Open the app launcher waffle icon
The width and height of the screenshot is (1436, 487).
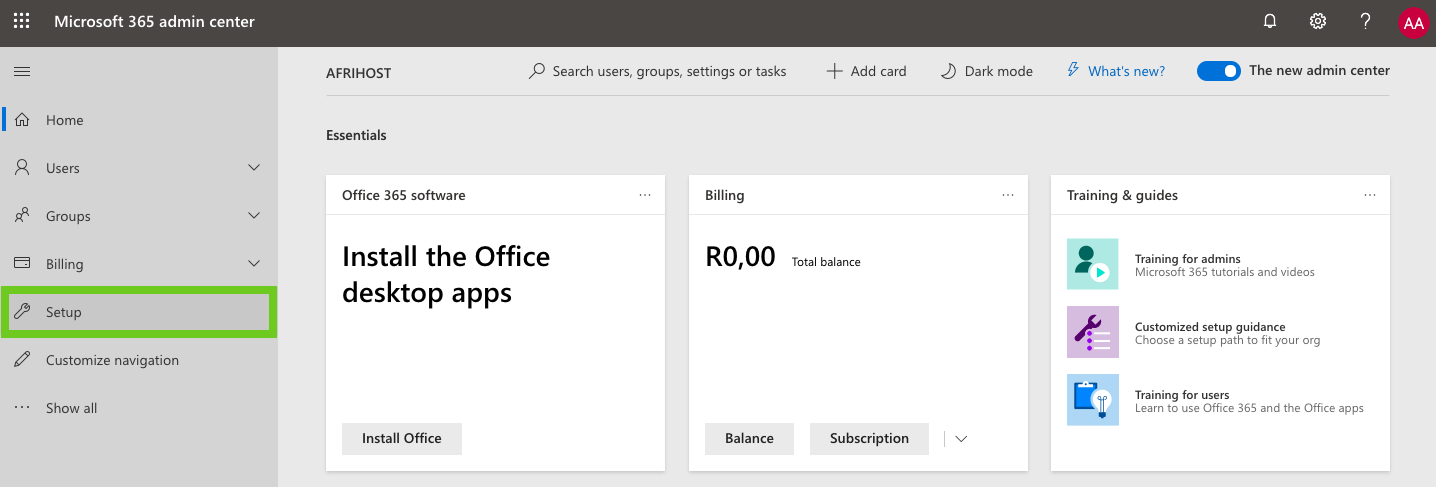(21, 21)
